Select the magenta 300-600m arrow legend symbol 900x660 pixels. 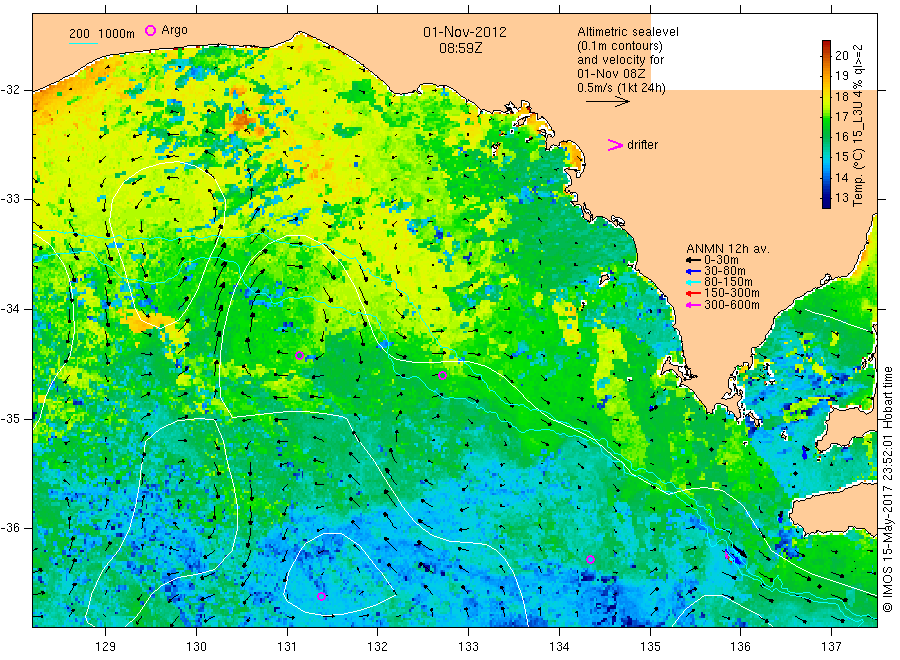(x=694, y=305)
